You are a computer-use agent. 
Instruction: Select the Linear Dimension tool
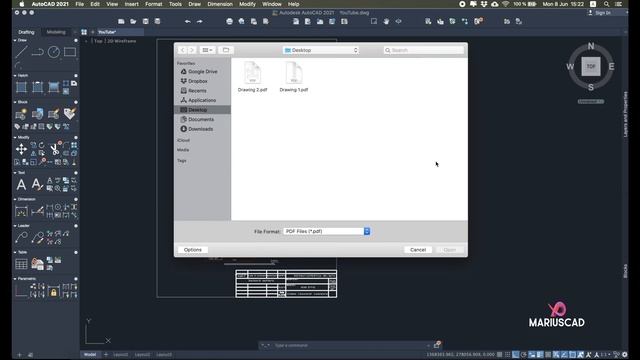(x=21, y=211)
